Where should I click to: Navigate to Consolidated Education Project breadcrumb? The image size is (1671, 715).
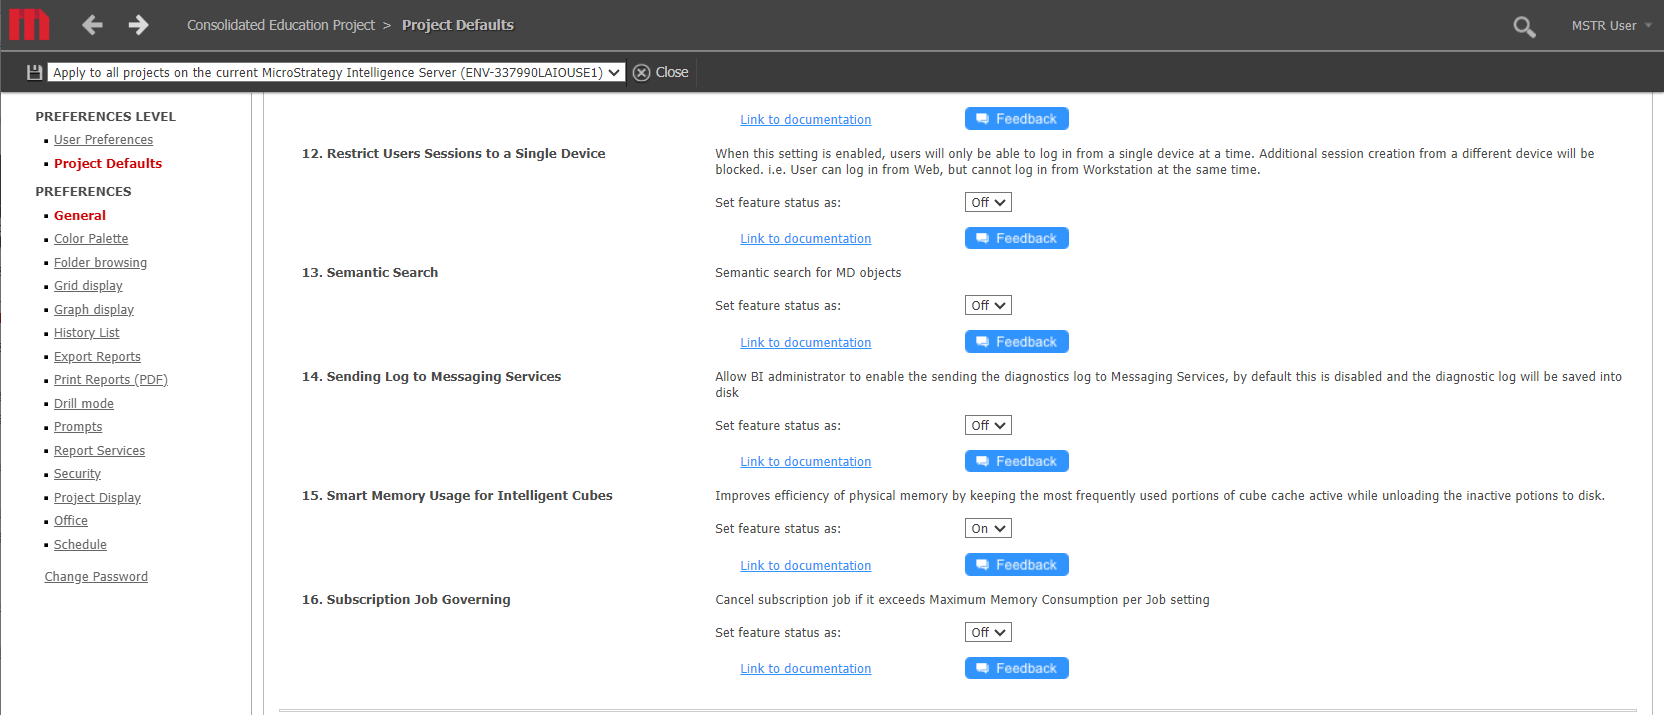tap(280, 25)
